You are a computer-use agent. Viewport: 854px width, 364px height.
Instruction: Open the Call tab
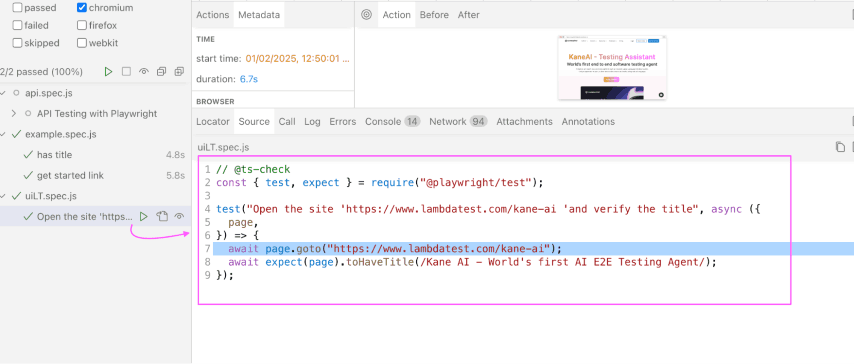pyautogui.click(x=287, y=122)
